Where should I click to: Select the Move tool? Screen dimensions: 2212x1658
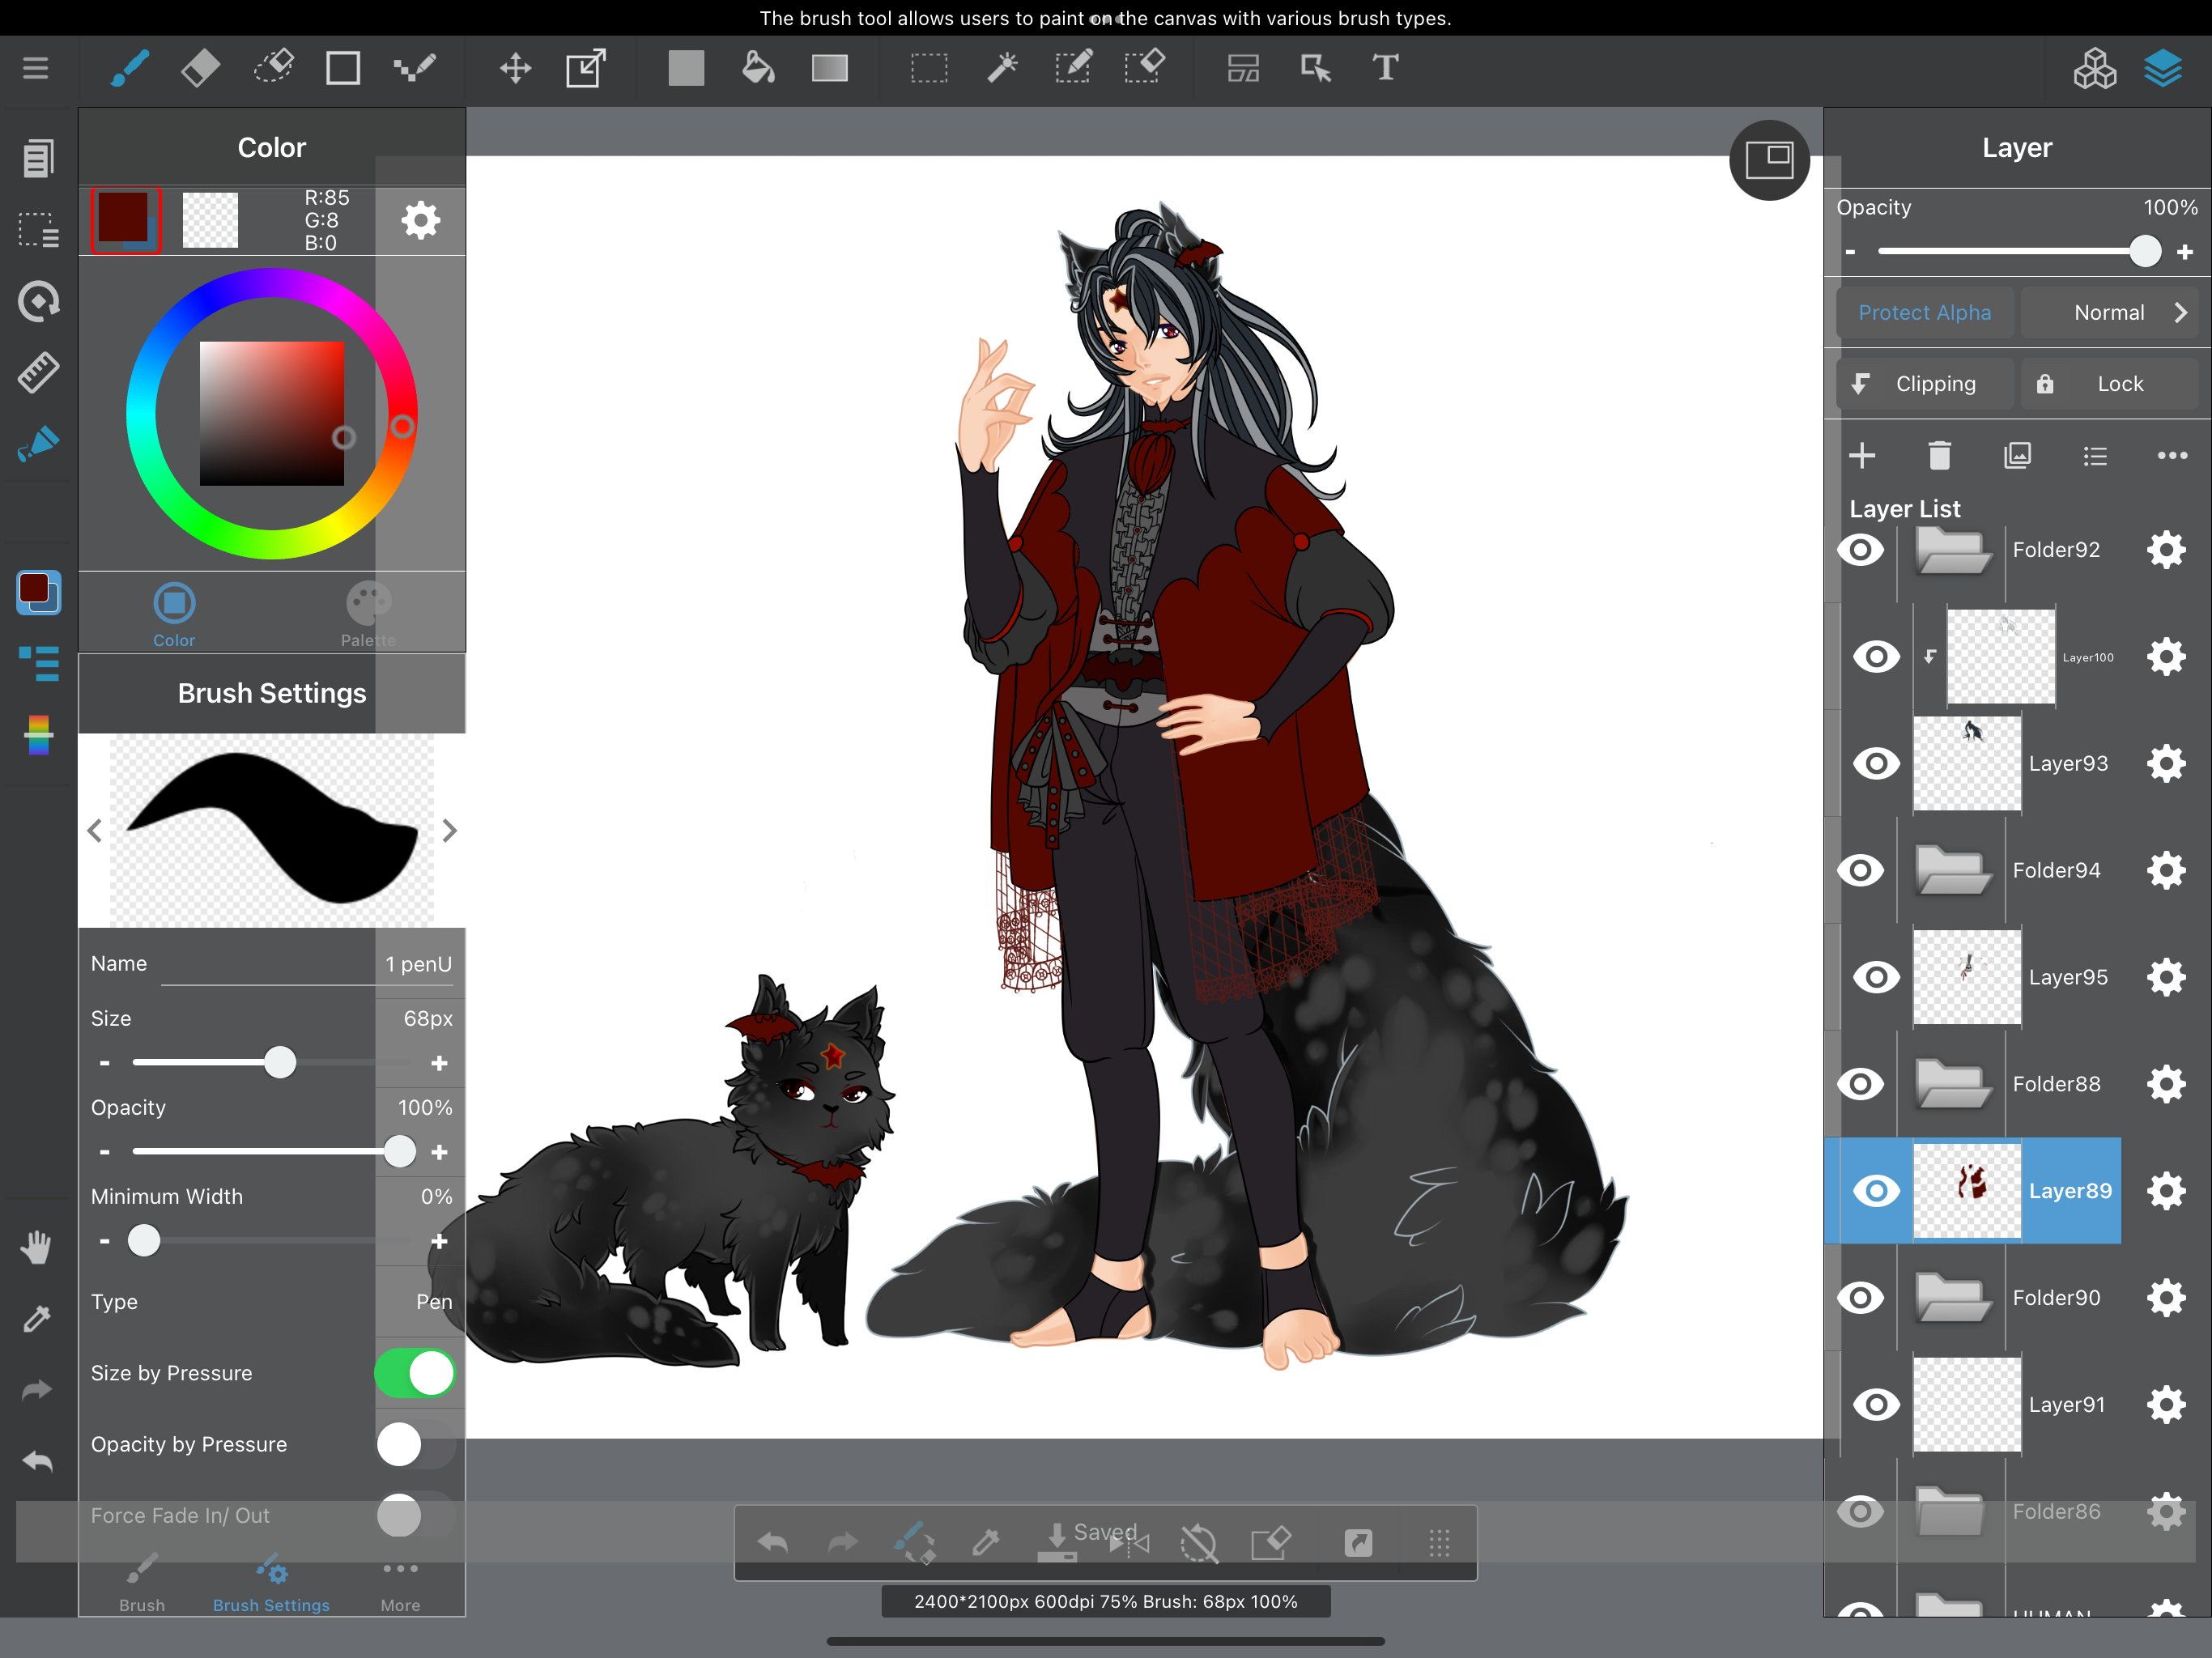tap(515, 68)
